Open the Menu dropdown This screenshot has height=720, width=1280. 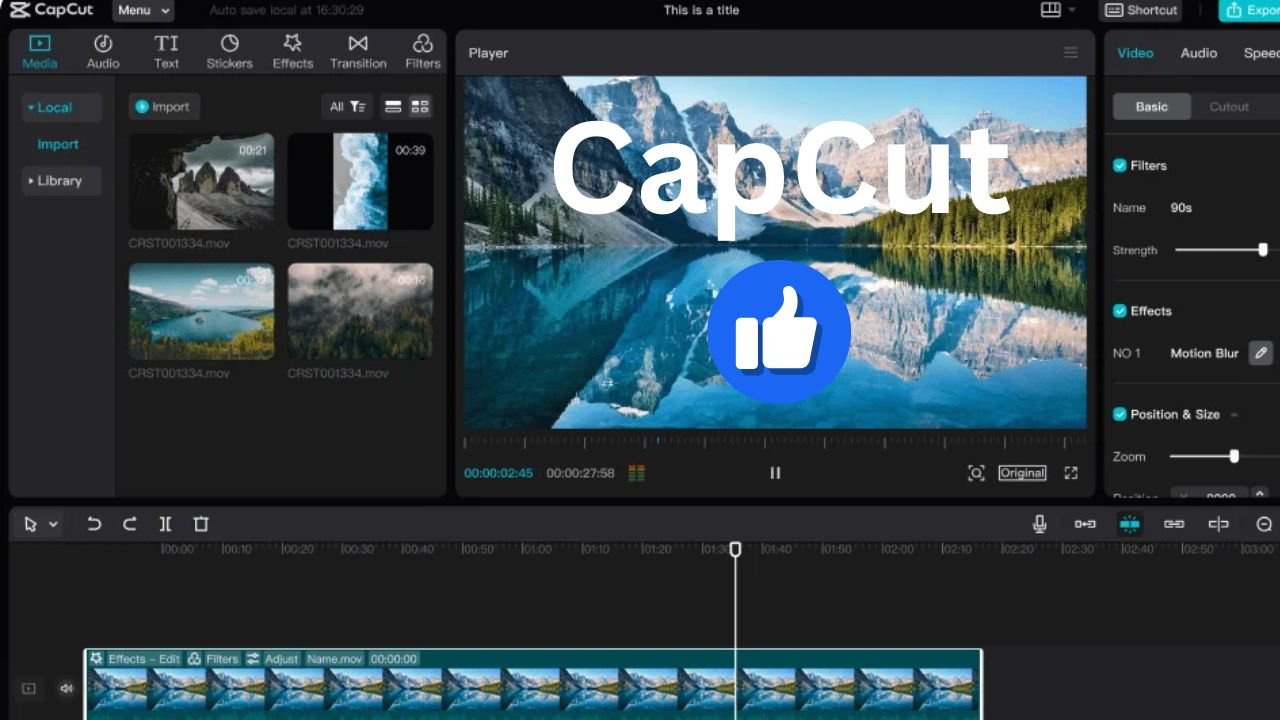point(143,10)
